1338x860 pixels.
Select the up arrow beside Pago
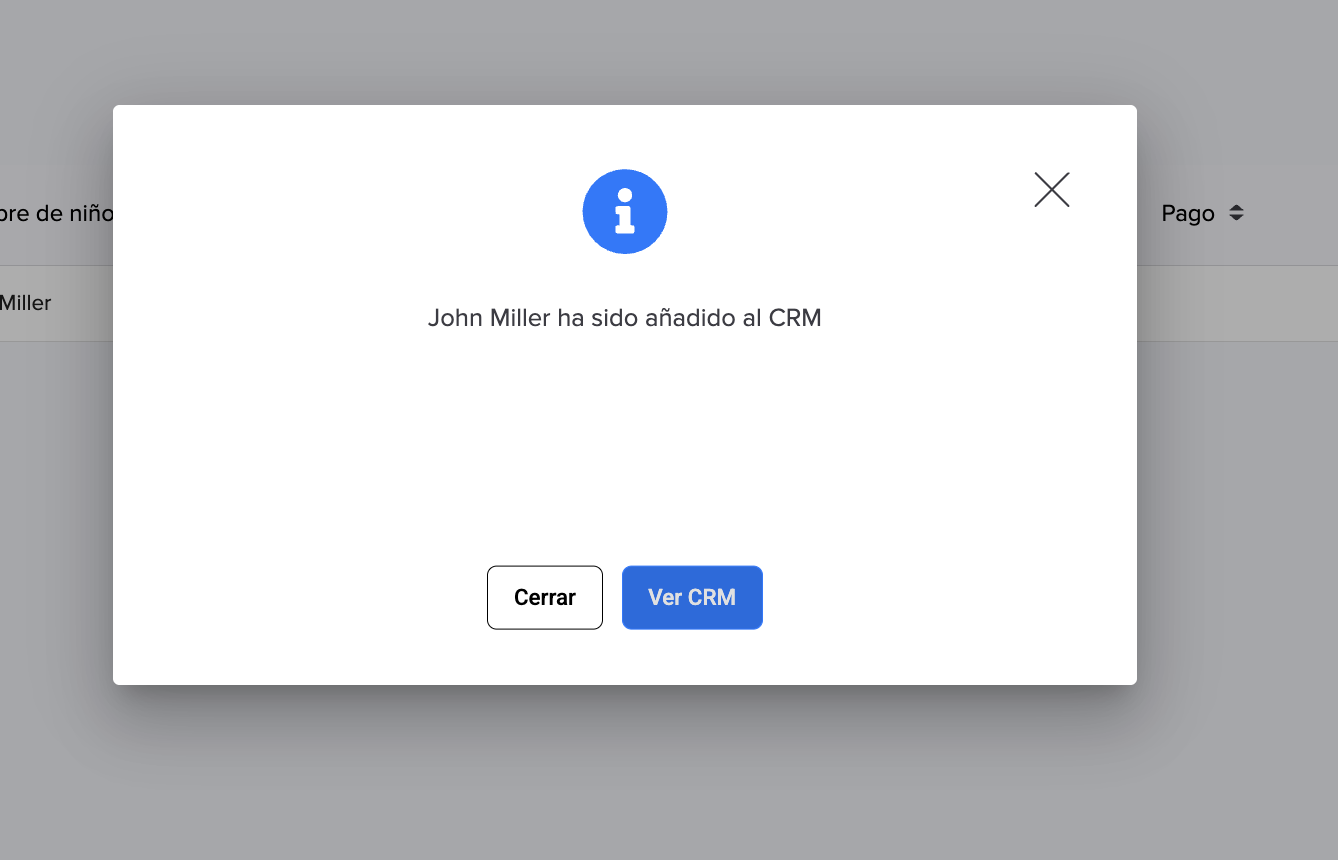1237,208
